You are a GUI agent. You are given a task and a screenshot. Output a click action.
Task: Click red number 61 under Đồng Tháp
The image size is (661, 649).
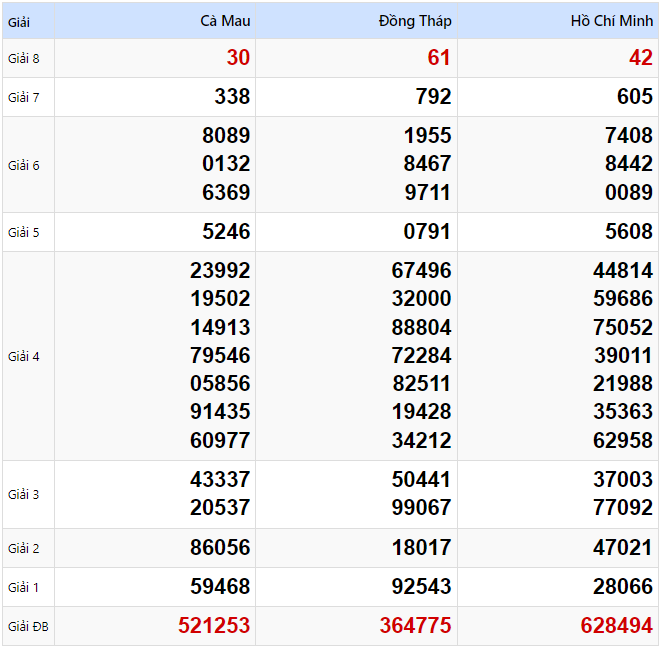click(439, 58)
